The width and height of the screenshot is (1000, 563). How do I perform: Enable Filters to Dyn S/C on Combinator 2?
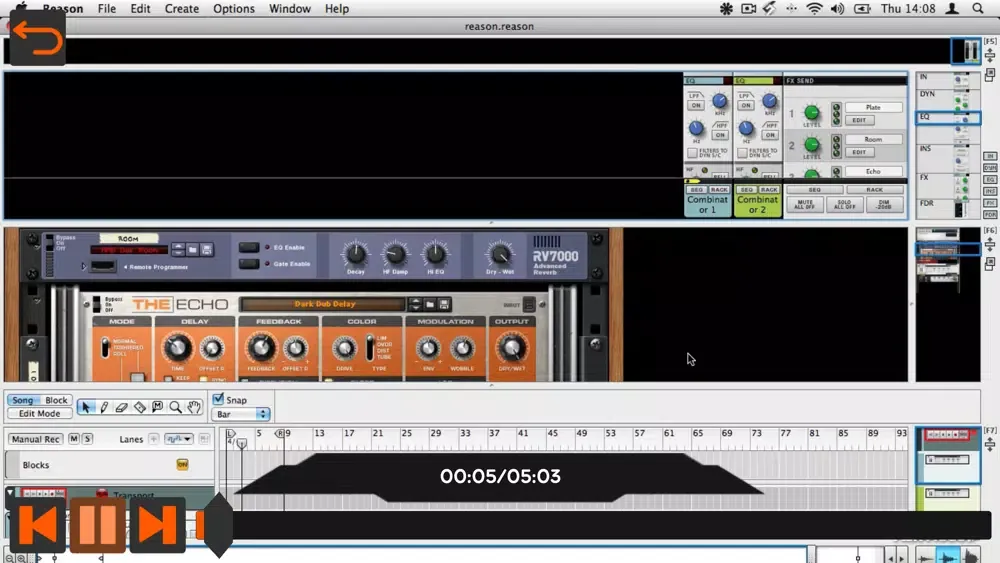(742, 153)
